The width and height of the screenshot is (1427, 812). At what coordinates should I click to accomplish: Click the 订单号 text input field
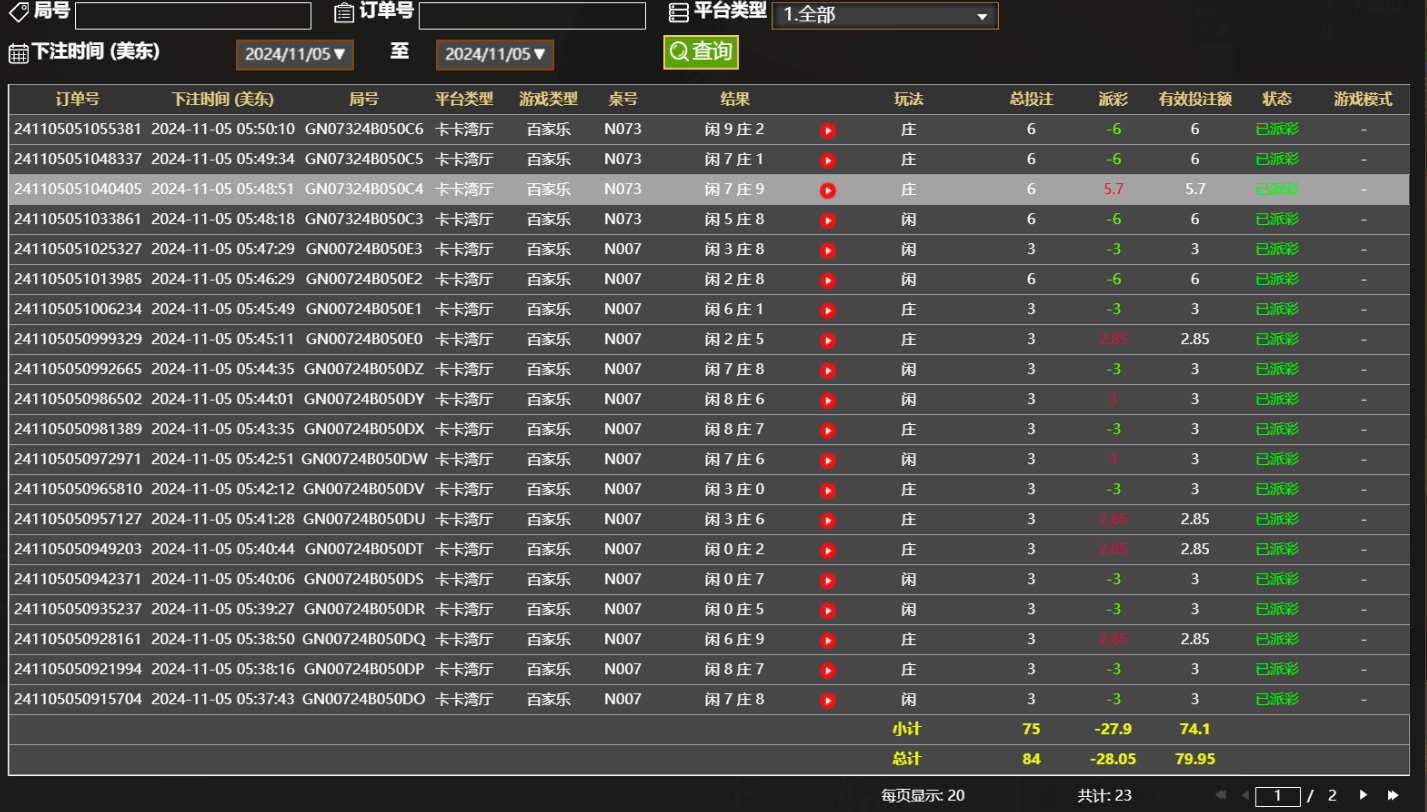click(533, 16)
